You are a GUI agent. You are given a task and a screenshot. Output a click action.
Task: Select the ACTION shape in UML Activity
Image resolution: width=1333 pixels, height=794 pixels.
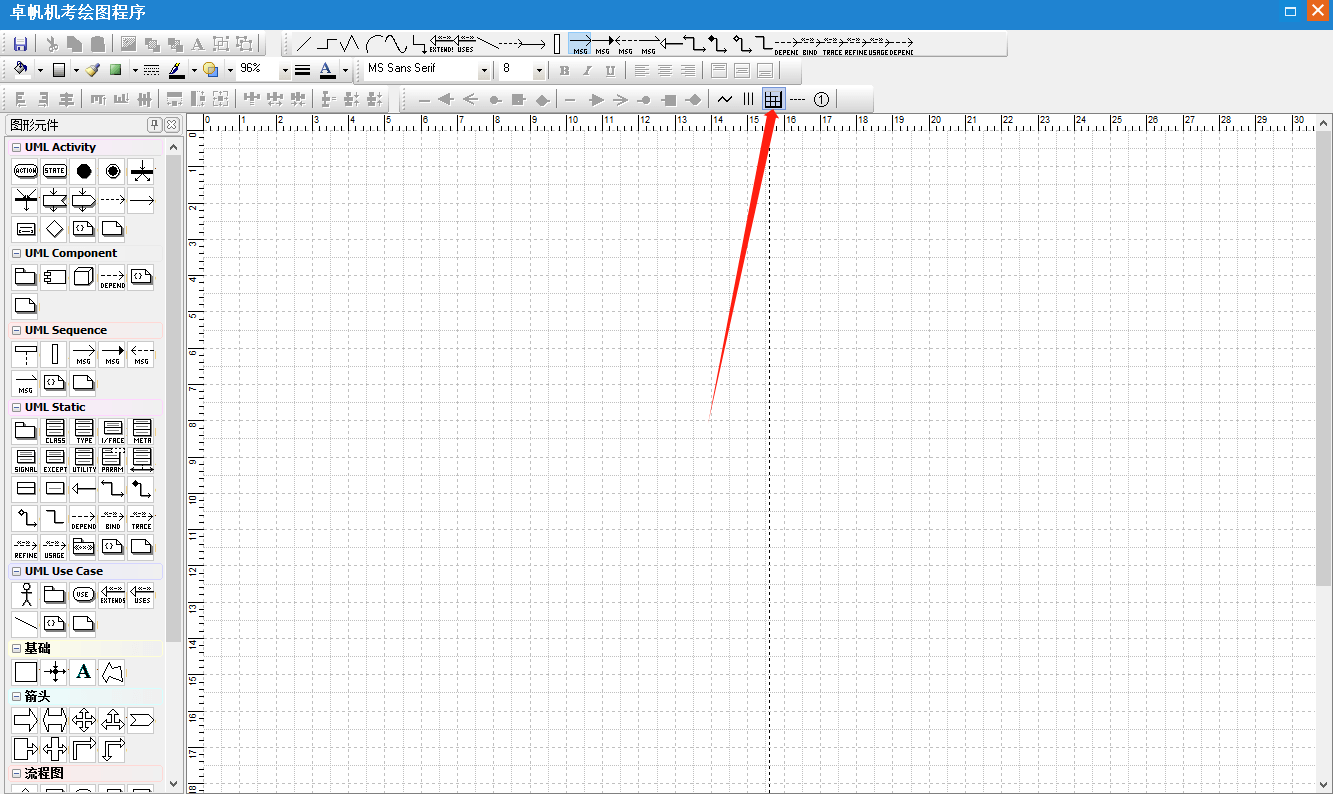(26, 171)
